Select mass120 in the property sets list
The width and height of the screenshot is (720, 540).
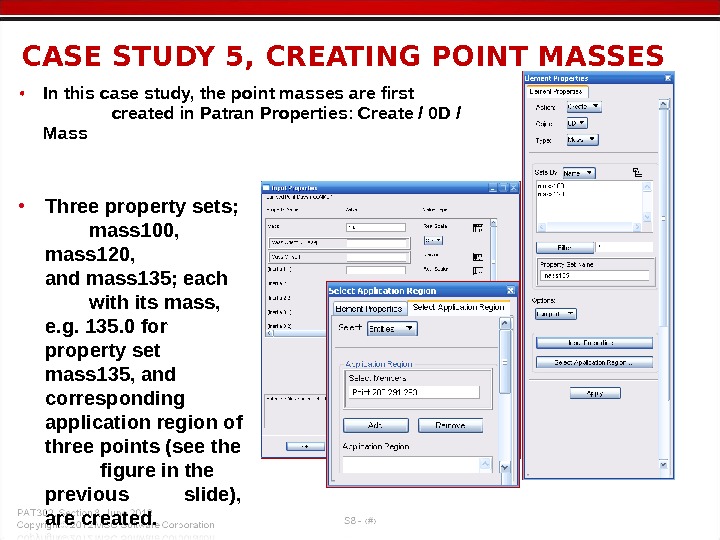coord(551,194)
